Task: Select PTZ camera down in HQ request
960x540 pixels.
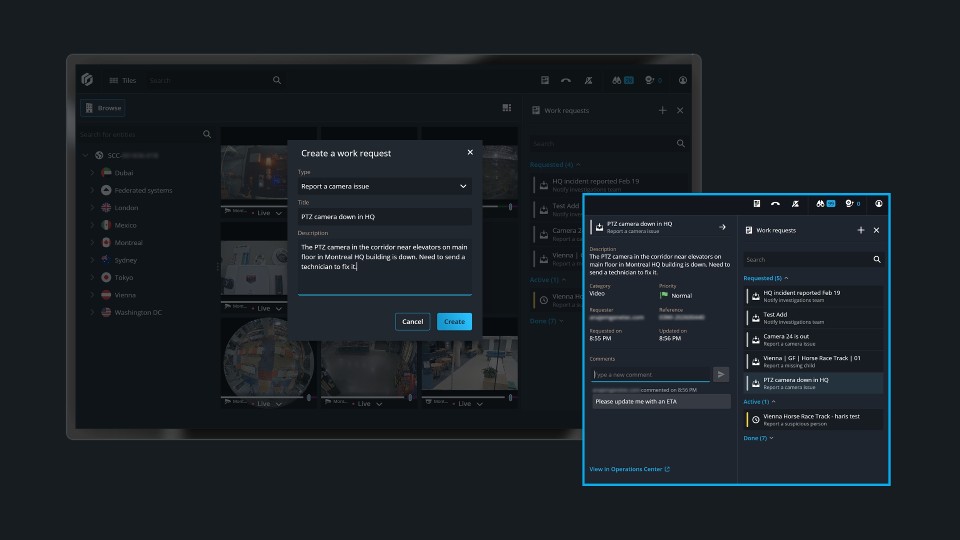Action: point(814,383)
